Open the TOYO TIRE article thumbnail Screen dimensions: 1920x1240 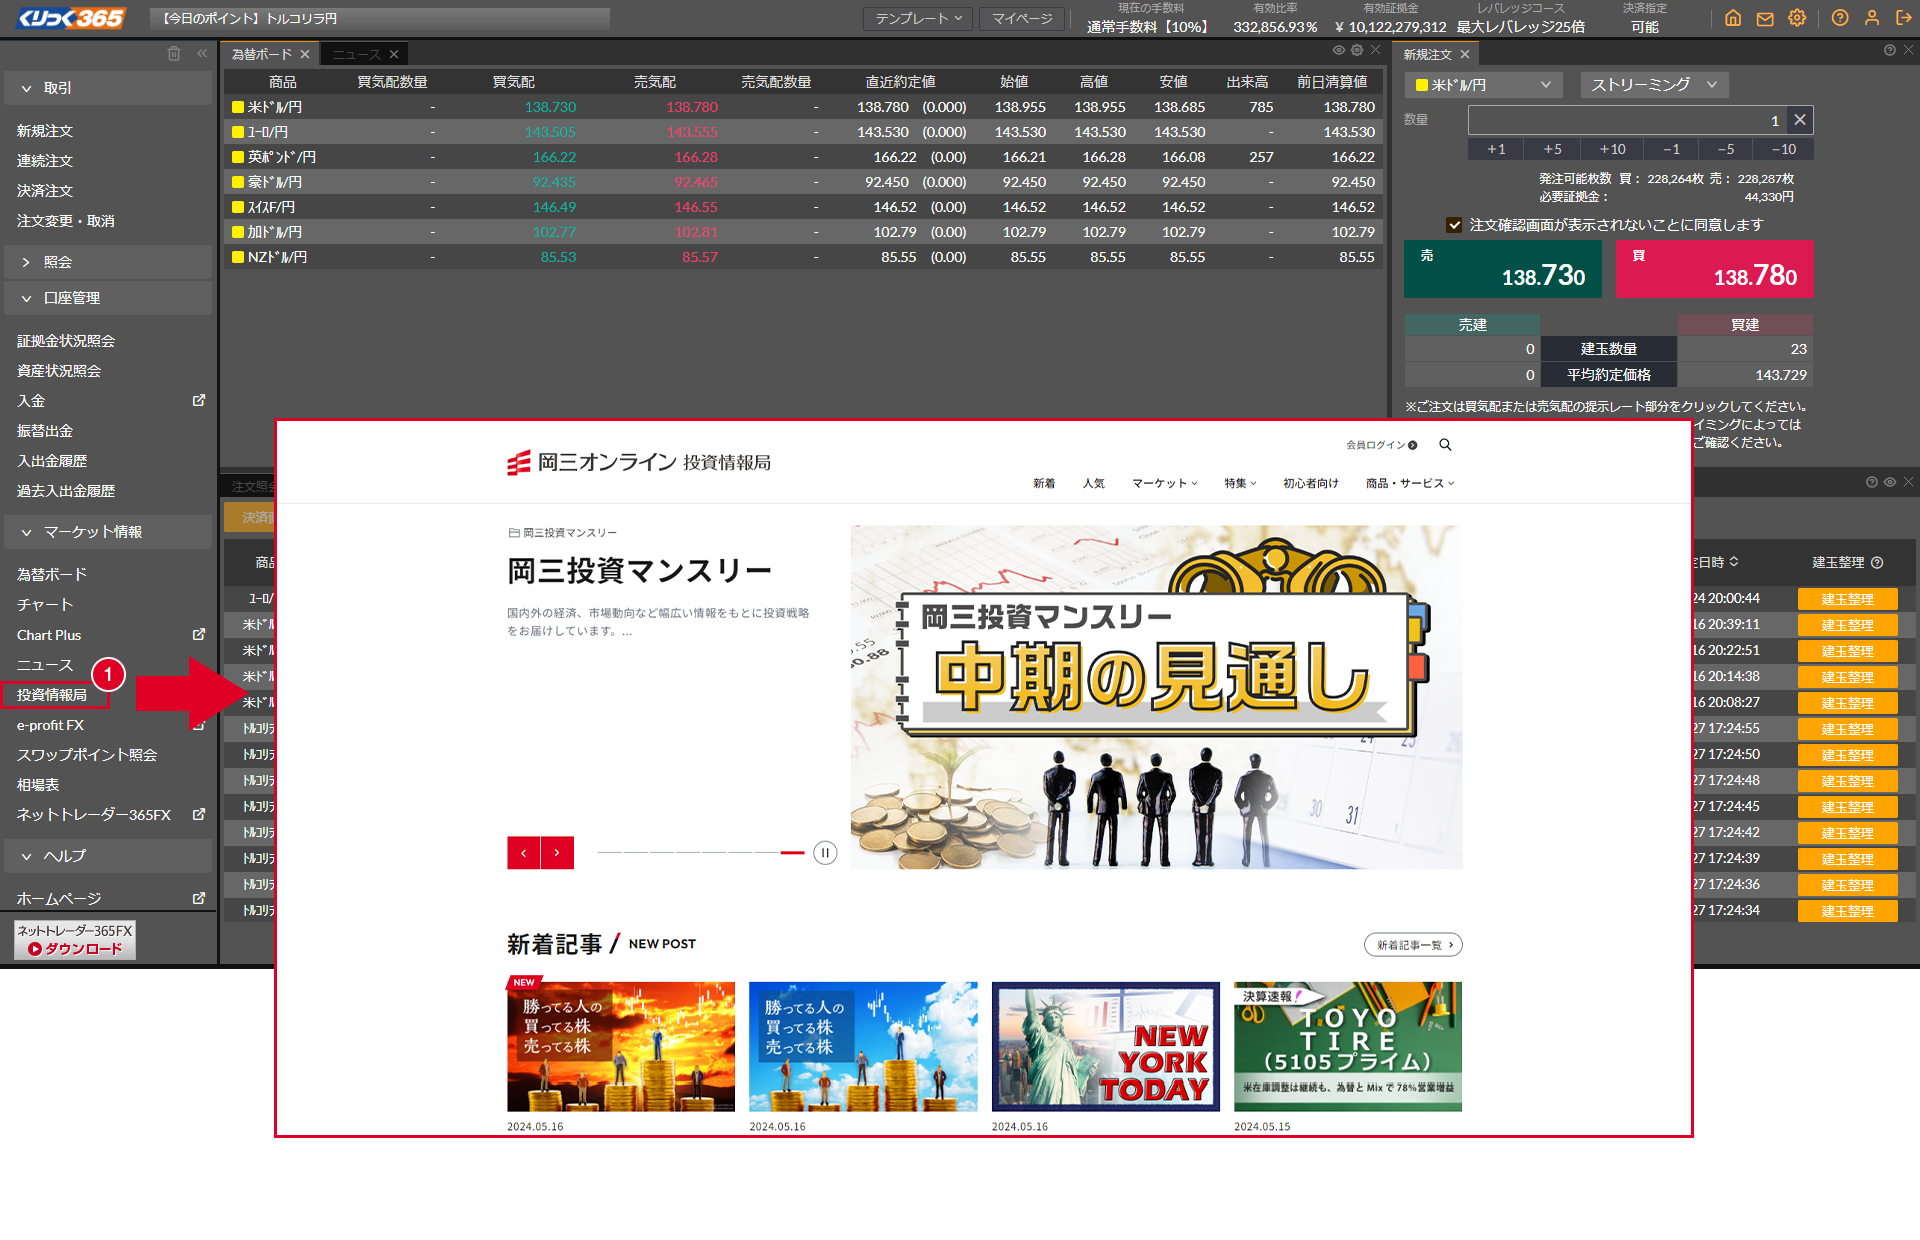(1348, 1046)
